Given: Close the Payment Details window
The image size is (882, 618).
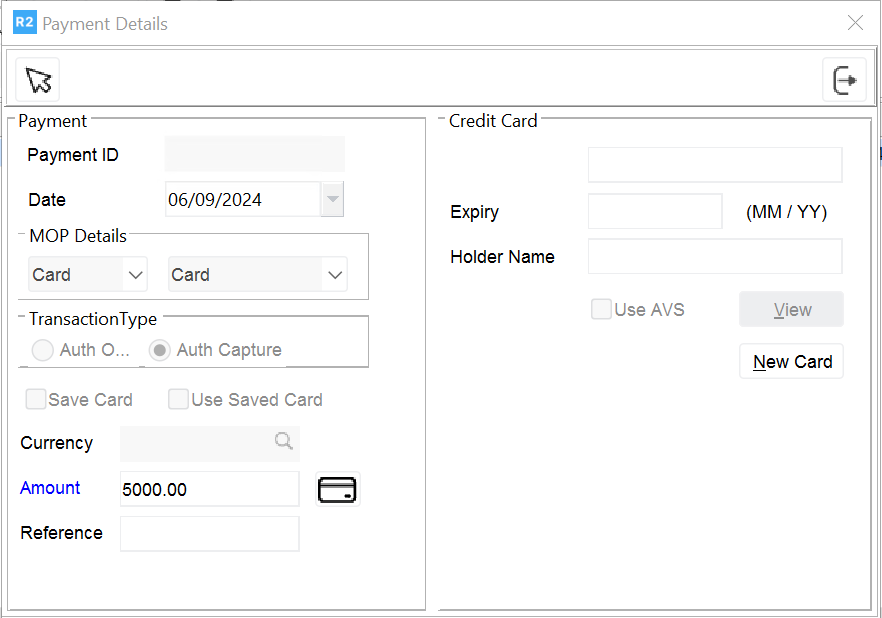Looking at the screenshot, I should click(855, 23).
